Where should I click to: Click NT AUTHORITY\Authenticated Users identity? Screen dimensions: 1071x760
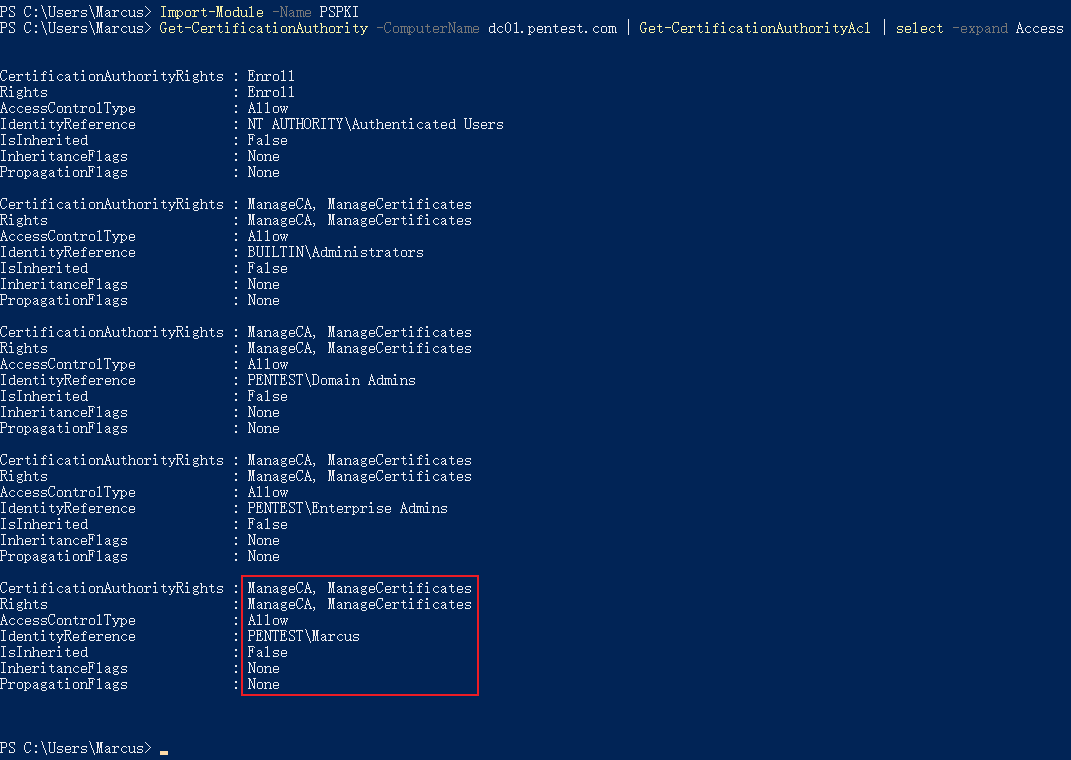376,124
